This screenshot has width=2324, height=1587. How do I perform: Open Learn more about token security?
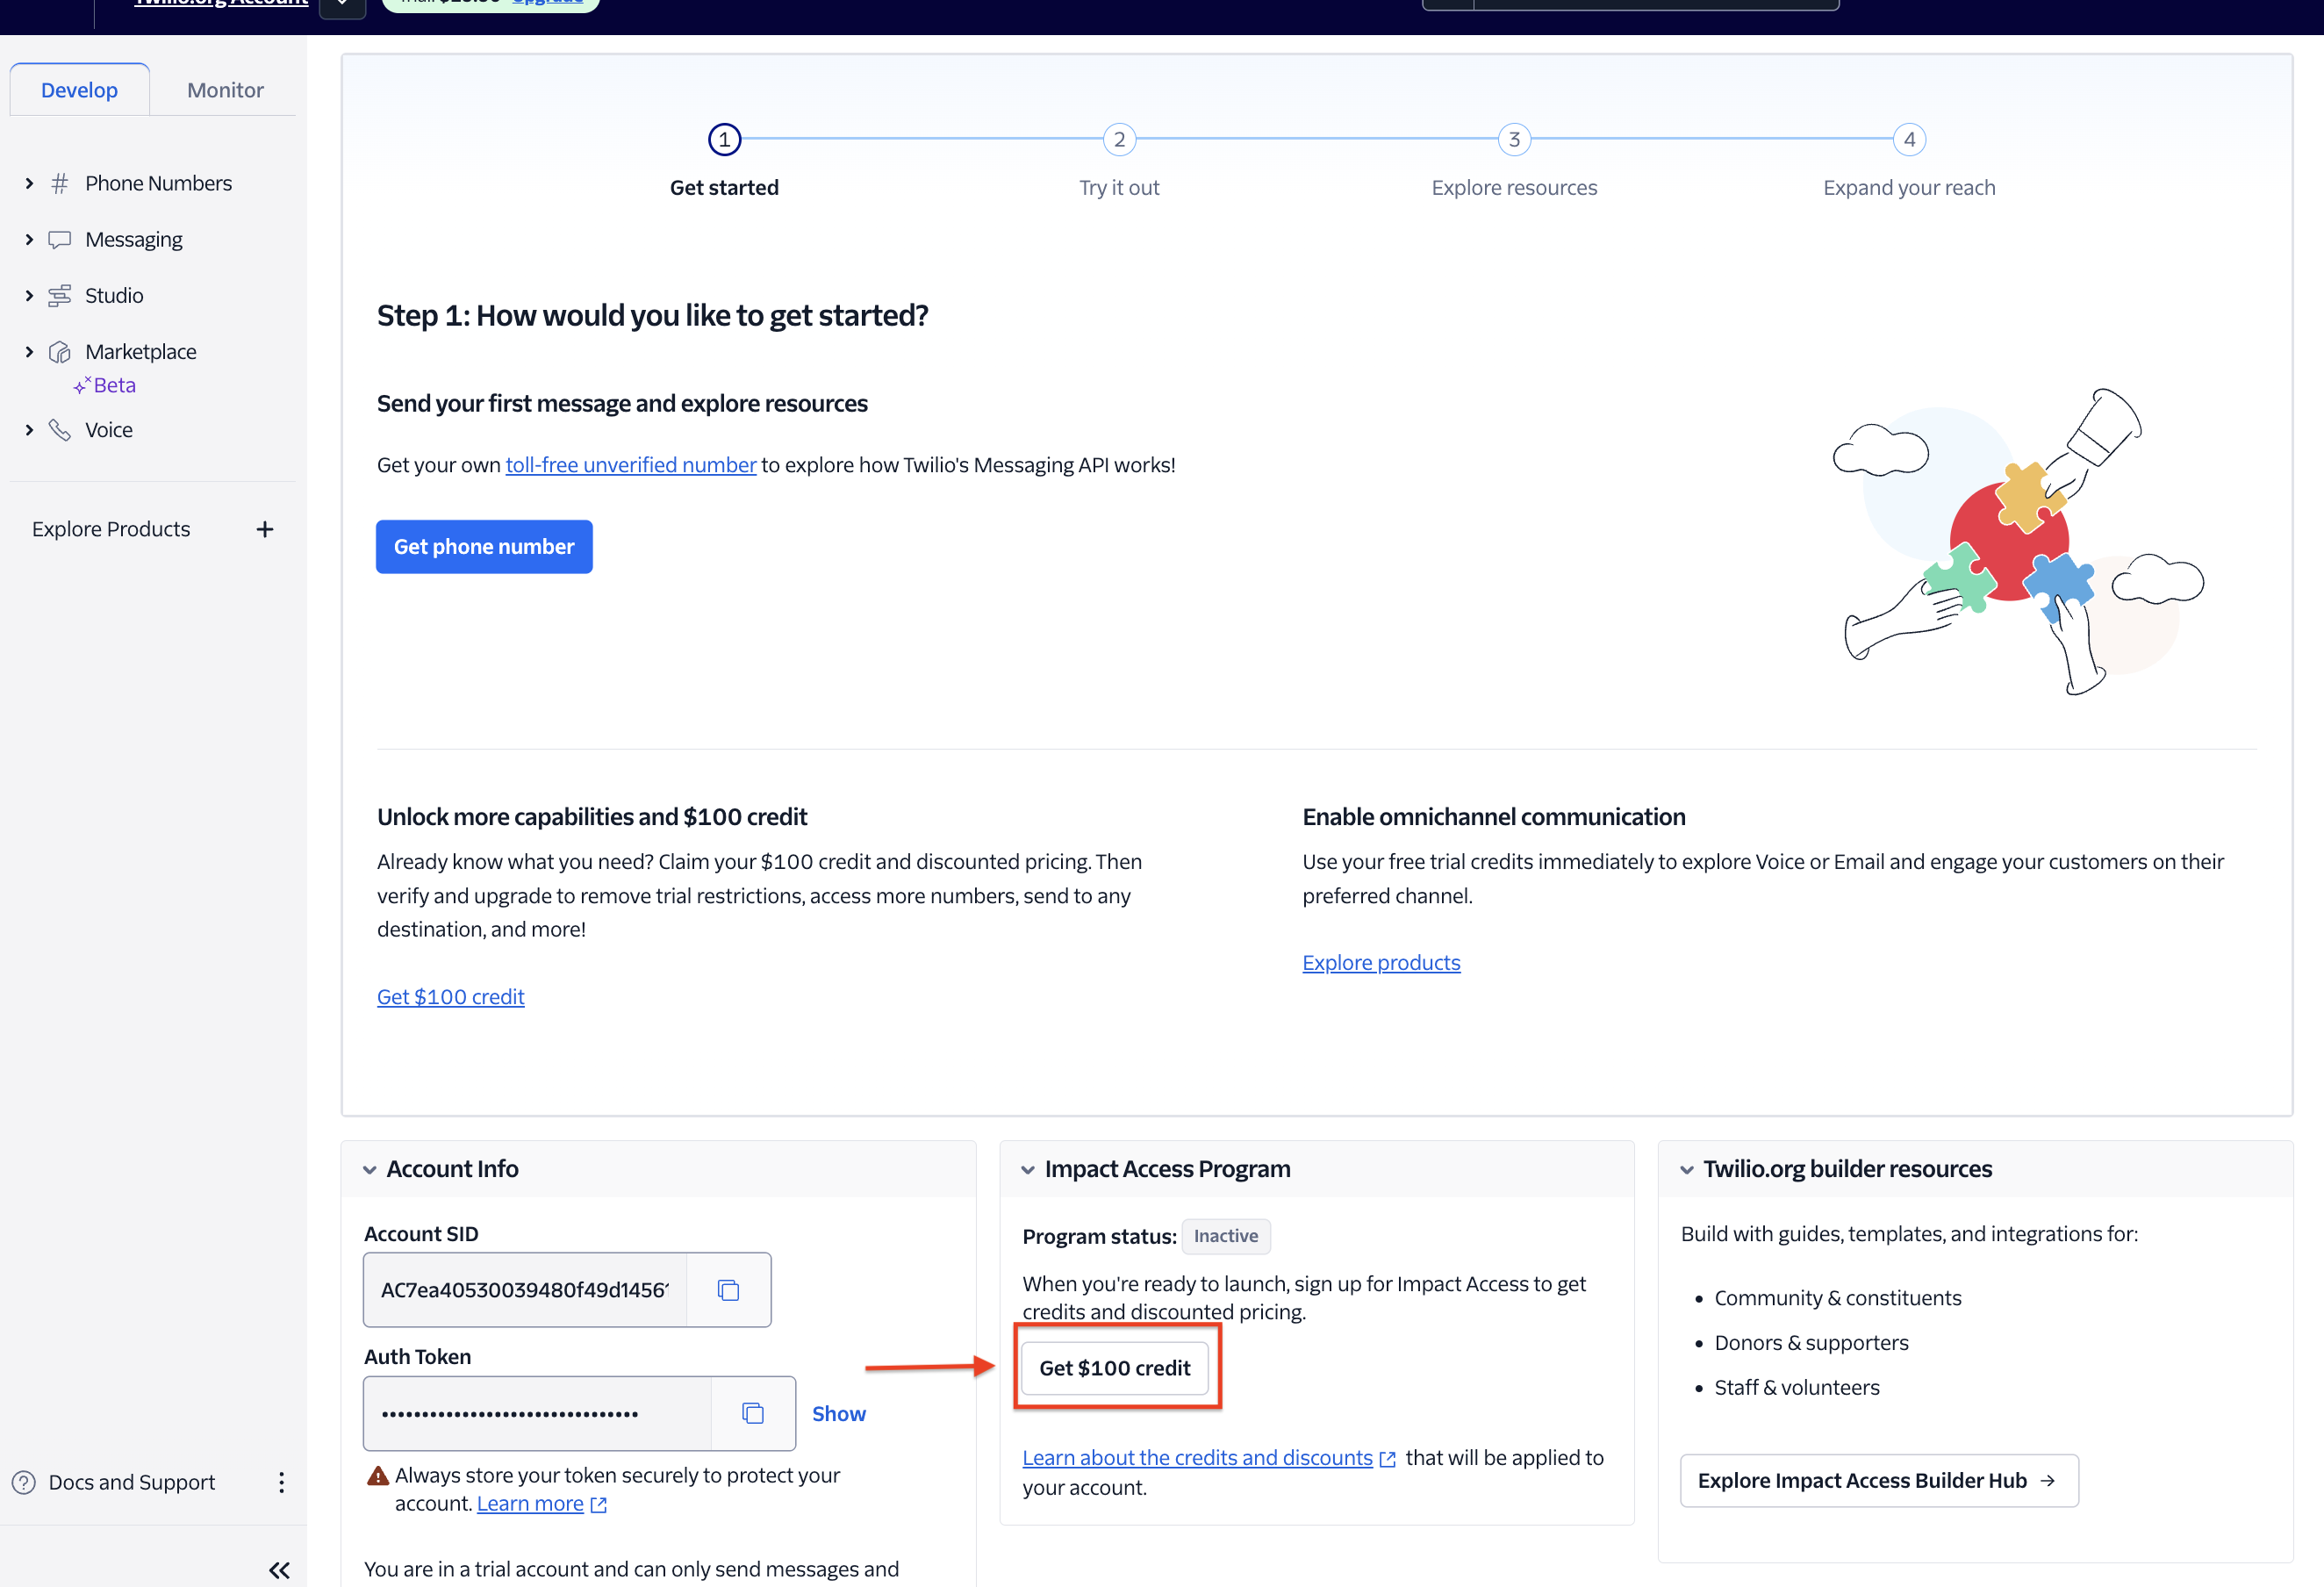click(530, 1504)
